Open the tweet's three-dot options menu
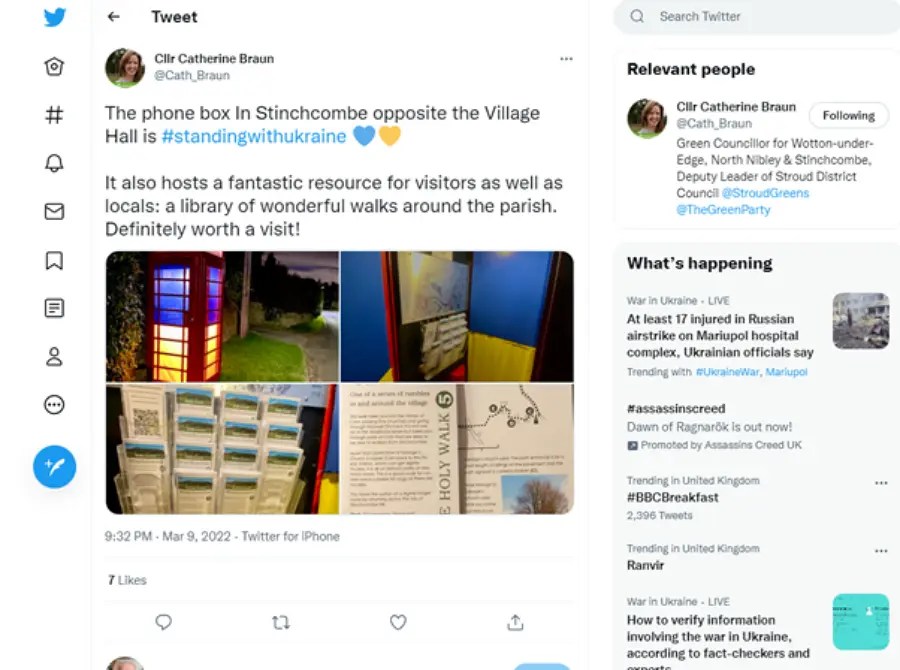The width and height of the screenshot is (900, 670). pyautogui.click(x=566, y=59)
